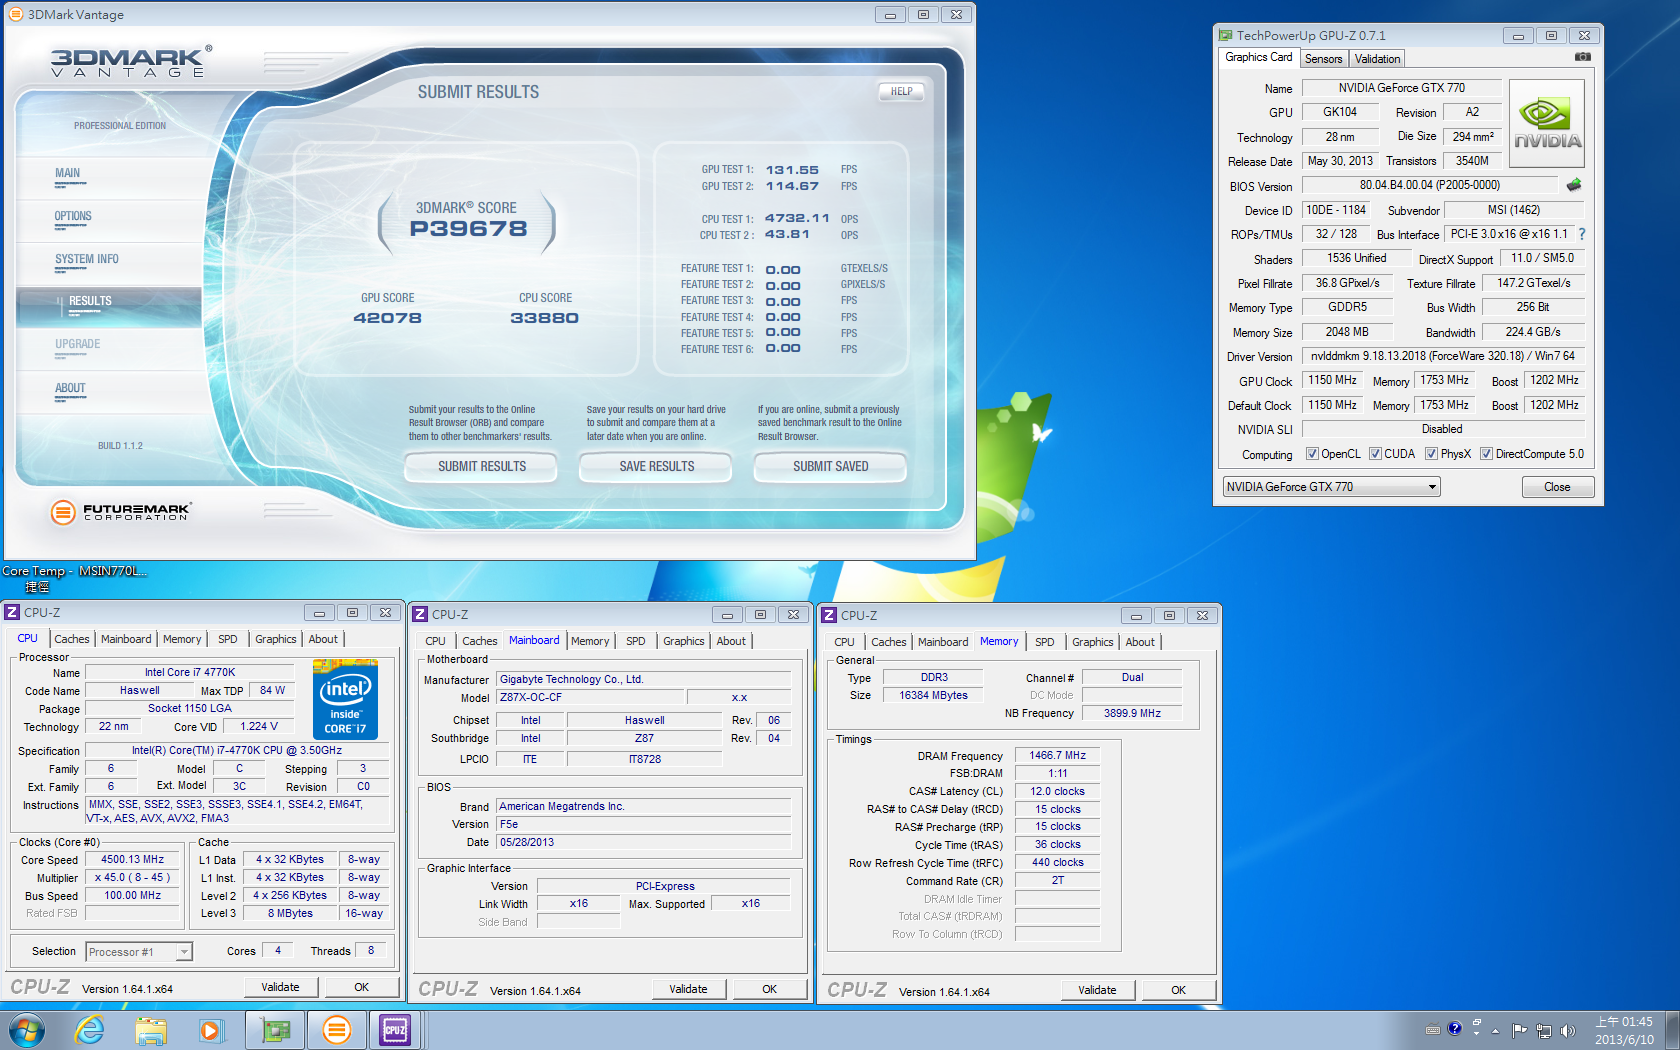The width and height of the screenshot is (1680, 1050).
Task: Open the Processor #1 selection dropdown
Action: [139, 952]
